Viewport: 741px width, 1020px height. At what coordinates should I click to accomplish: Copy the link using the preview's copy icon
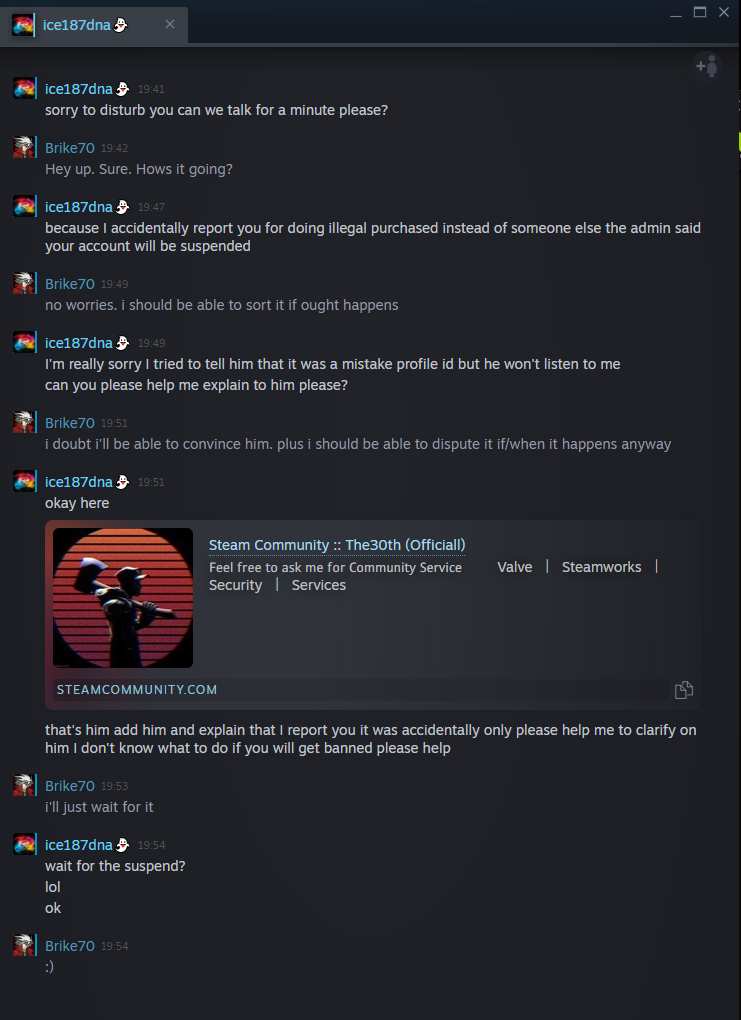pyautogui.click(x=684, y=689)
